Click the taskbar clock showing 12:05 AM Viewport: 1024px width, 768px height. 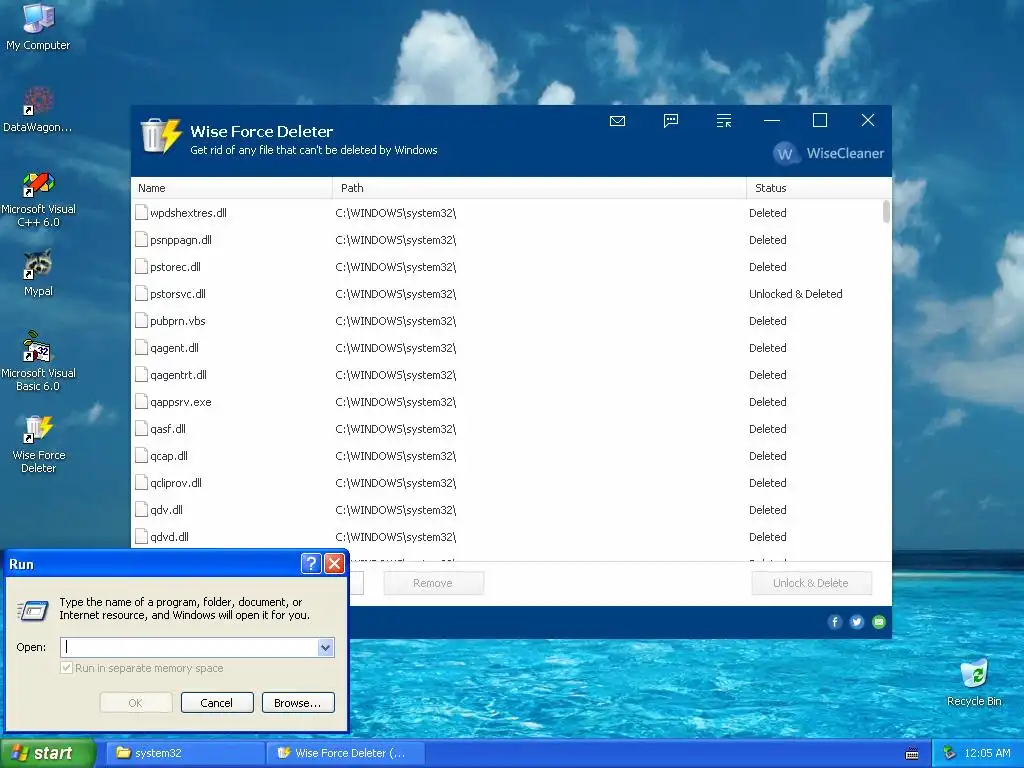point(987,753)
